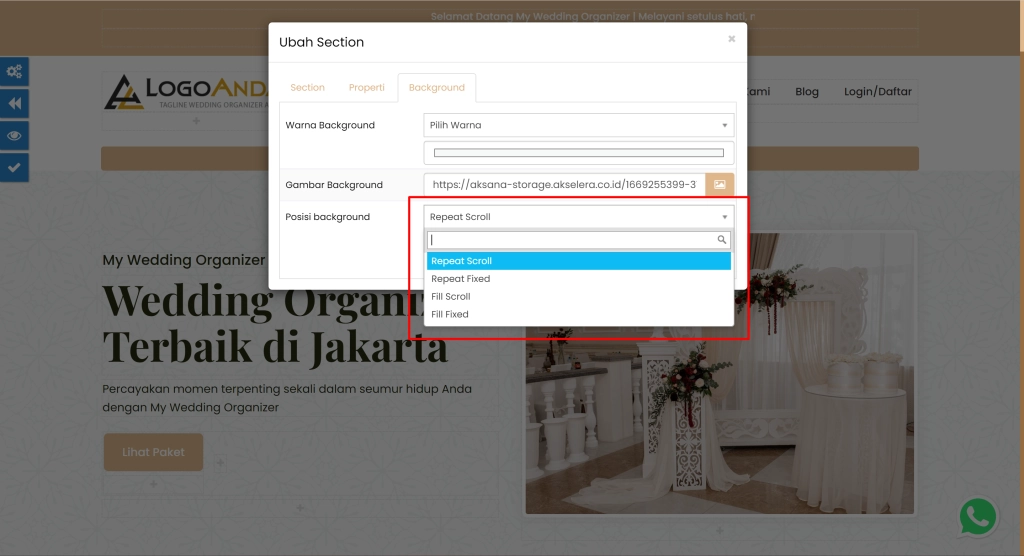Close the Ubah Section dialog
Image resolution: width=1024 pixels, height=556 pixels.
[x=731, y=39]
